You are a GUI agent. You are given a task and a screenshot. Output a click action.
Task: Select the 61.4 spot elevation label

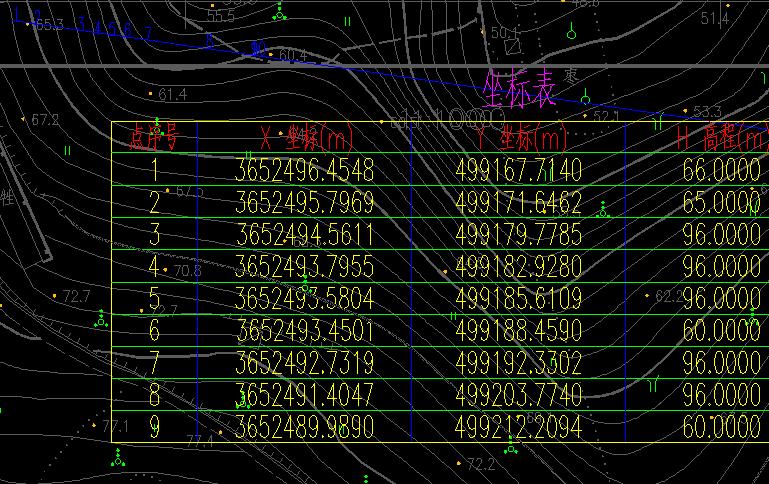tap(173, 95)
